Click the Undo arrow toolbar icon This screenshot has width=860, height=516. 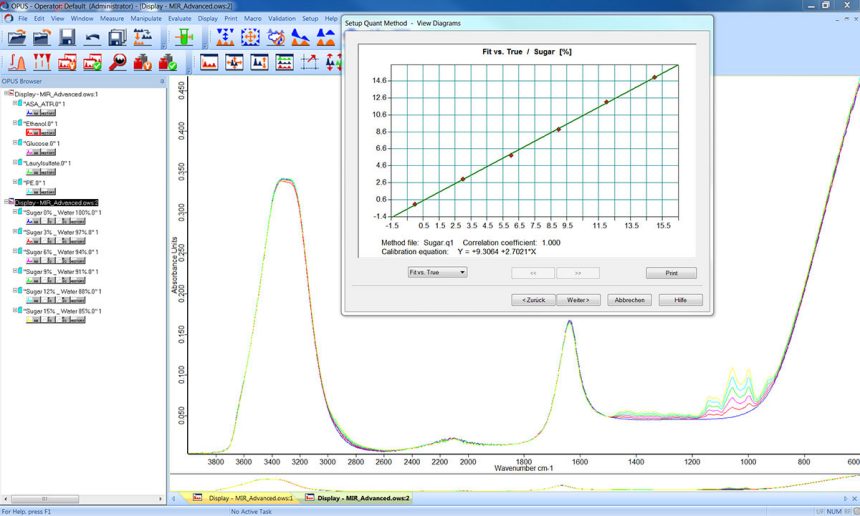[92, 37]
